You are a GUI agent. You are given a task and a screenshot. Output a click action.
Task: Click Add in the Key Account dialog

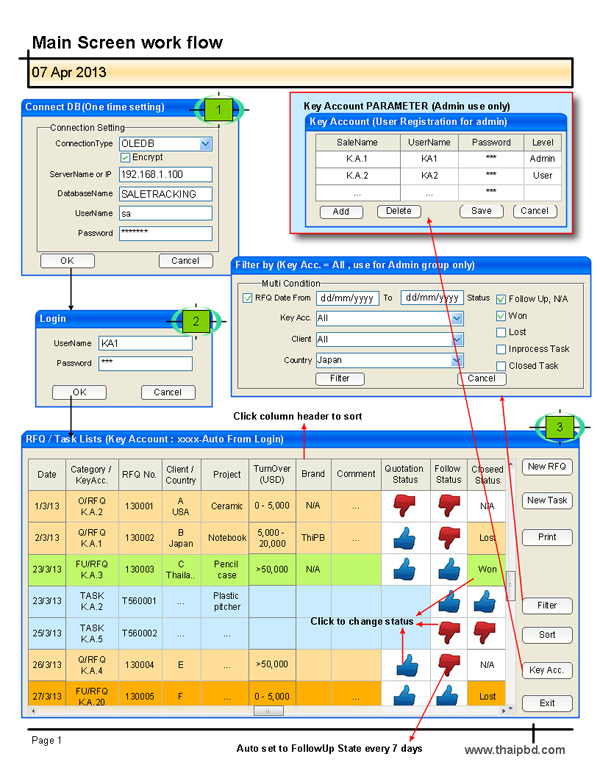coord(341,212)
